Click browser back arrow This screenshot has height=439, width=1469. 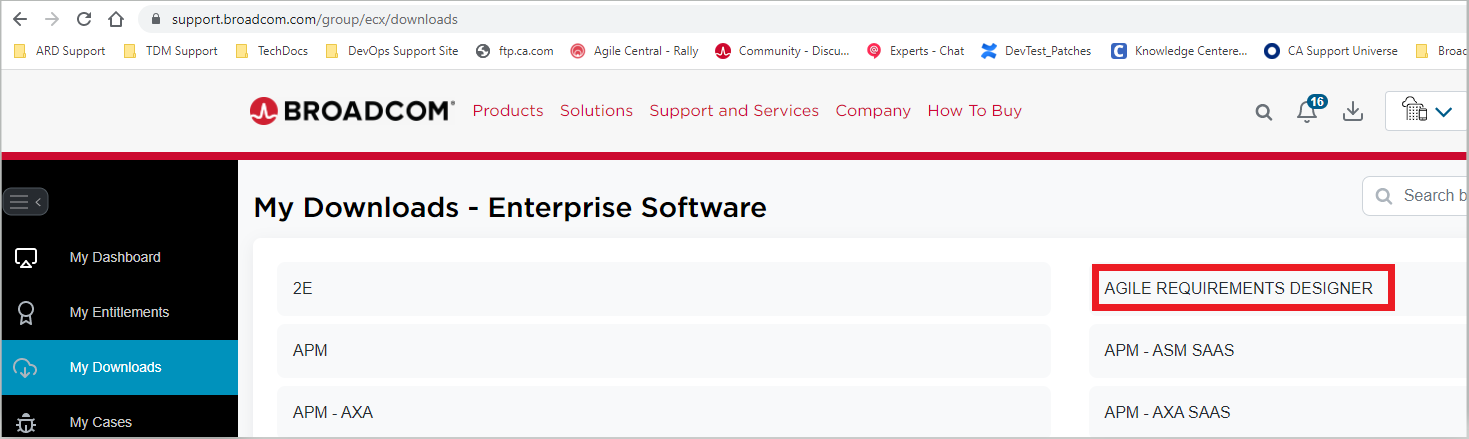pyautogui.click(x=20, y=19)
